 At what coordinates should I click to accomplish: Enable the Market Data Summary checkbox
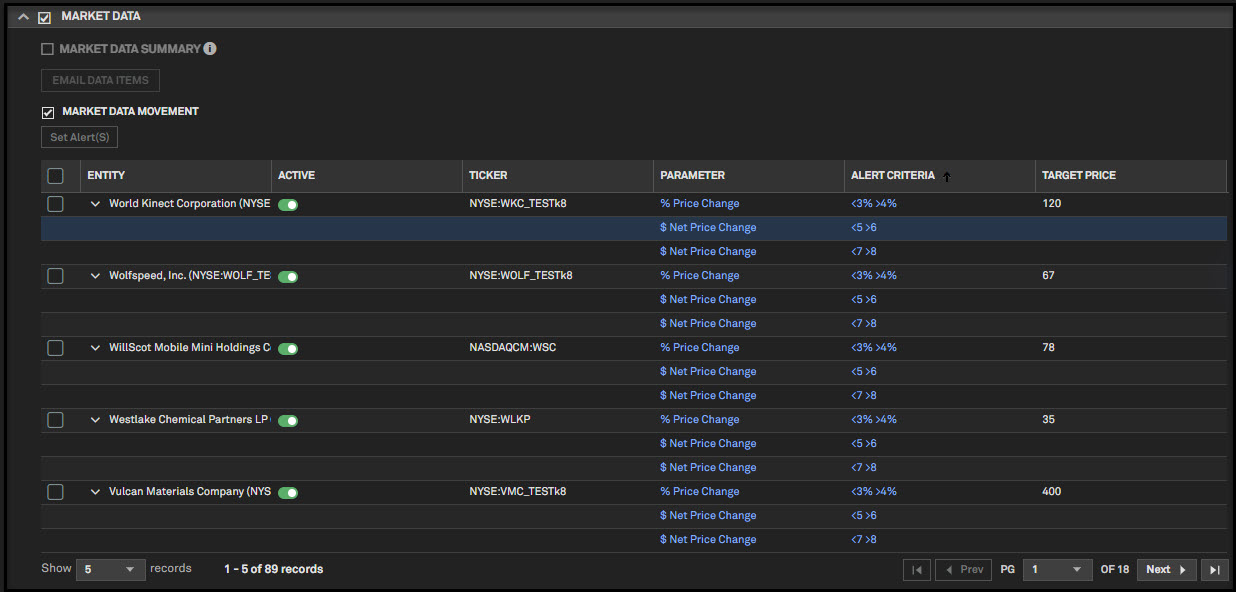[47, 49]
